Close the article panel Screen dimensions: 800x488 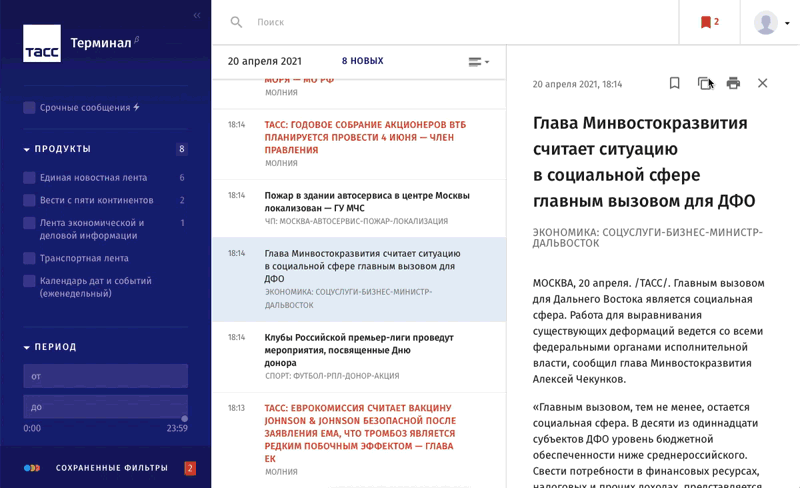click(x=762, y=83)
